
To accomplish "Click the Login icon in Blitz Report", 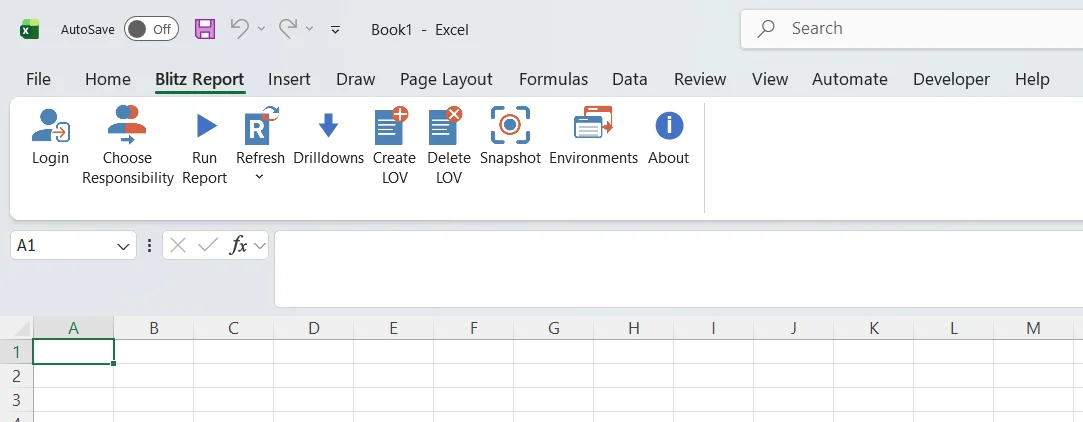I will point(50,126).
